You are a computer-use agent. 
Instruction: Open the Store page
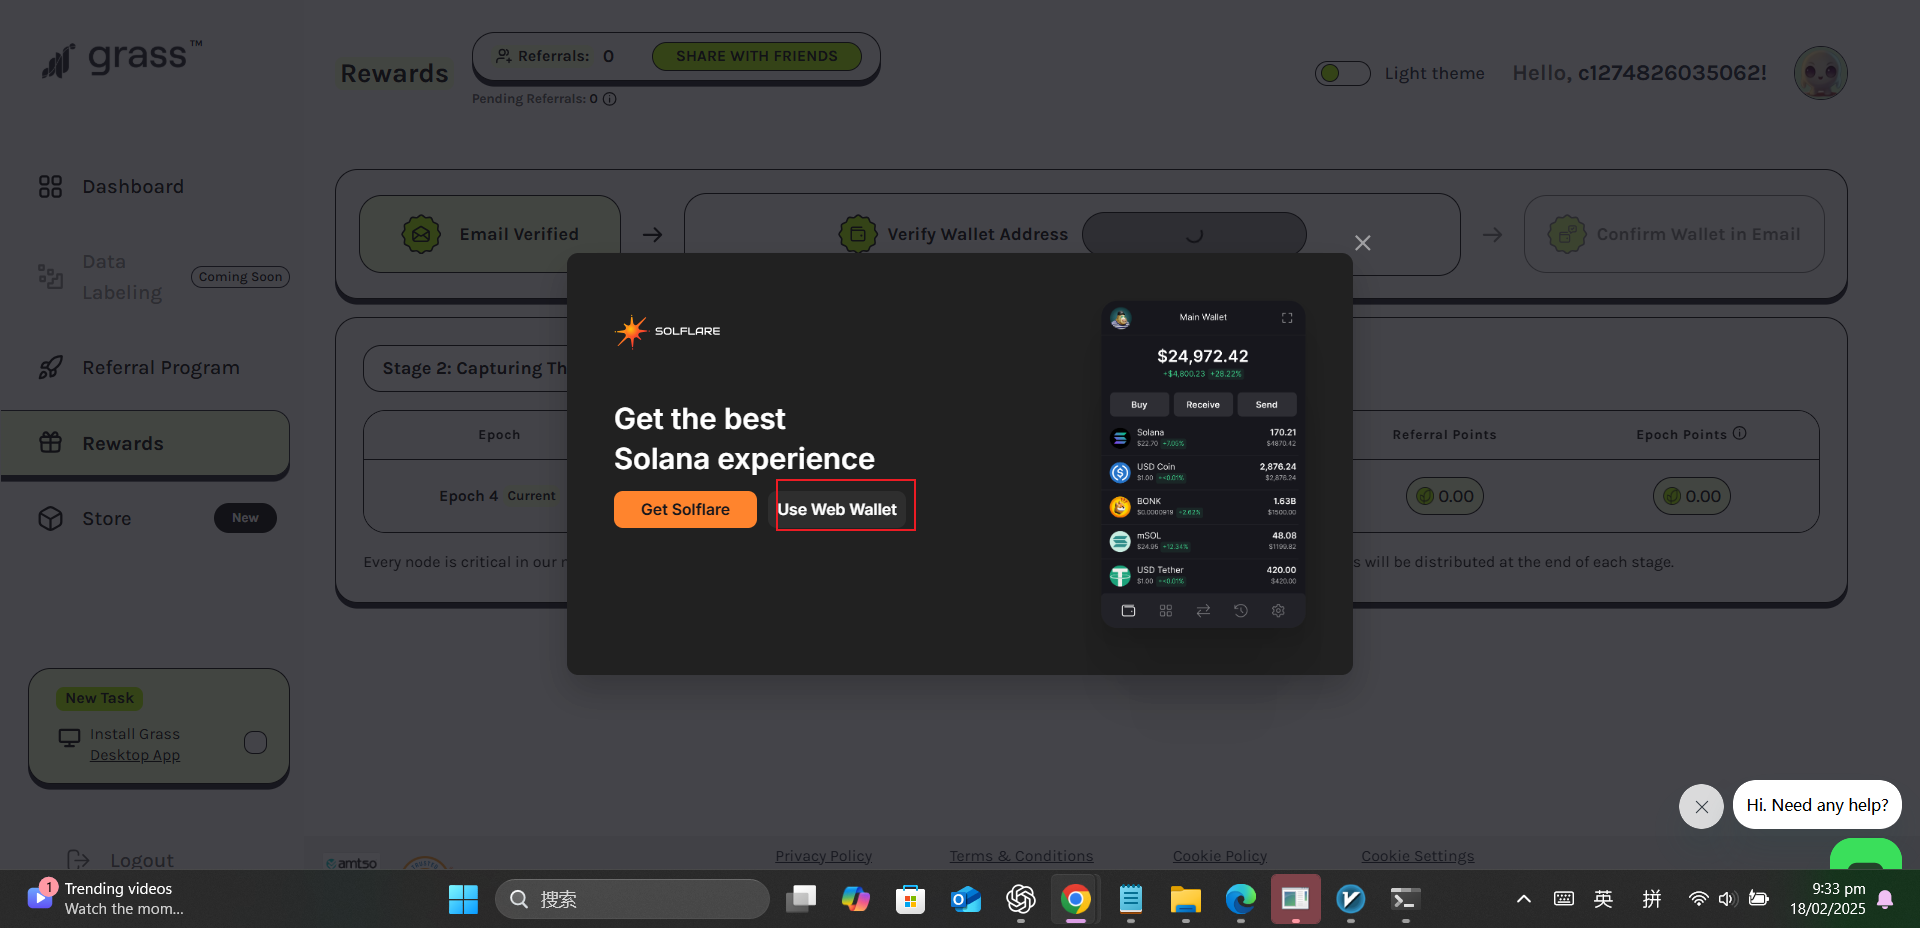pyautogui.click(x=107, y=519)
